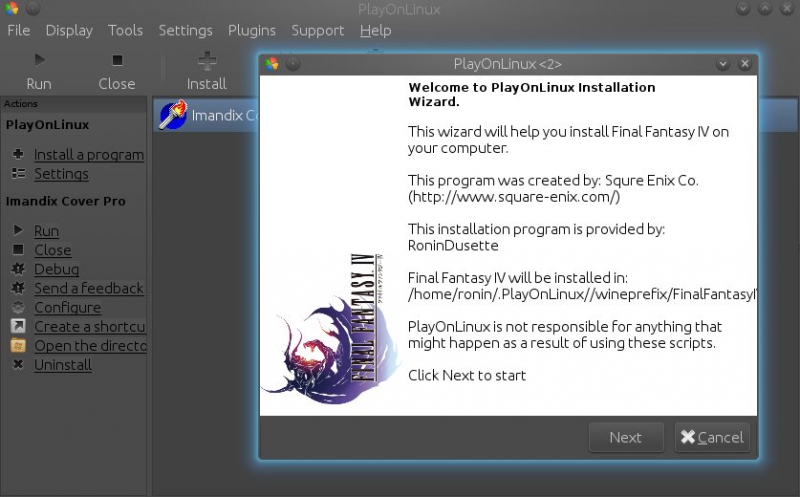800x497 pixels.
Task: Click the Send a feedback link
Action: coord(89,288)
